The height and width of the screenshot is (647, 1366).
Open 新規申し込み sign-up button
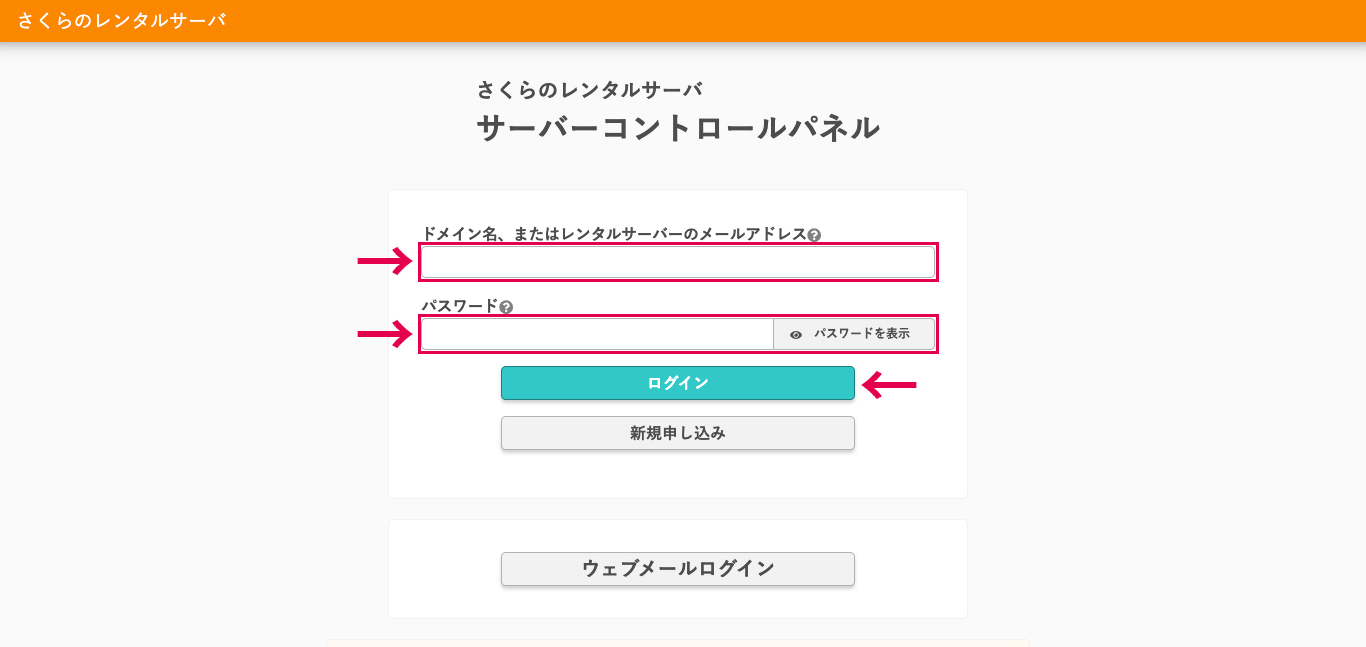tap(678, 433)
